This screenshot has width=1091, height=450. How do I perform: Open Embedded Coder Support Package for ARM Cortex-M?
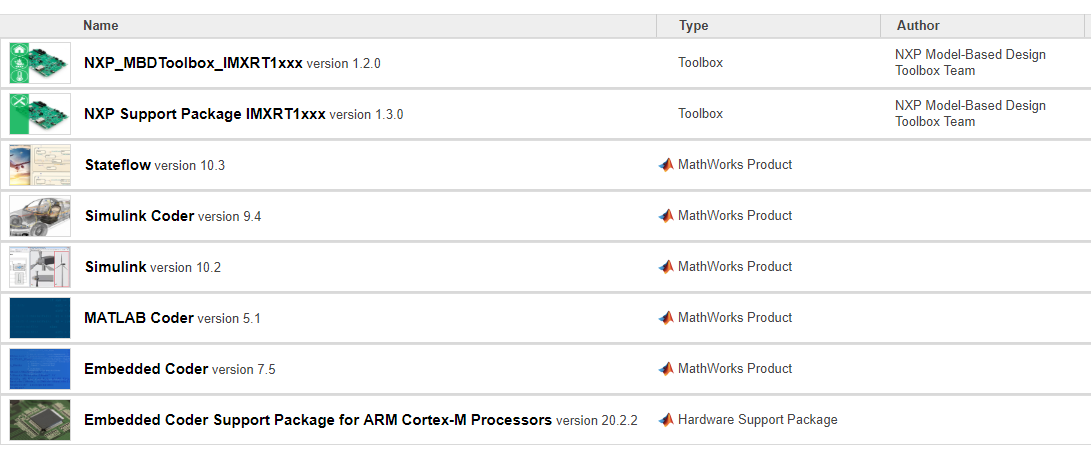[x=317, y=420]
